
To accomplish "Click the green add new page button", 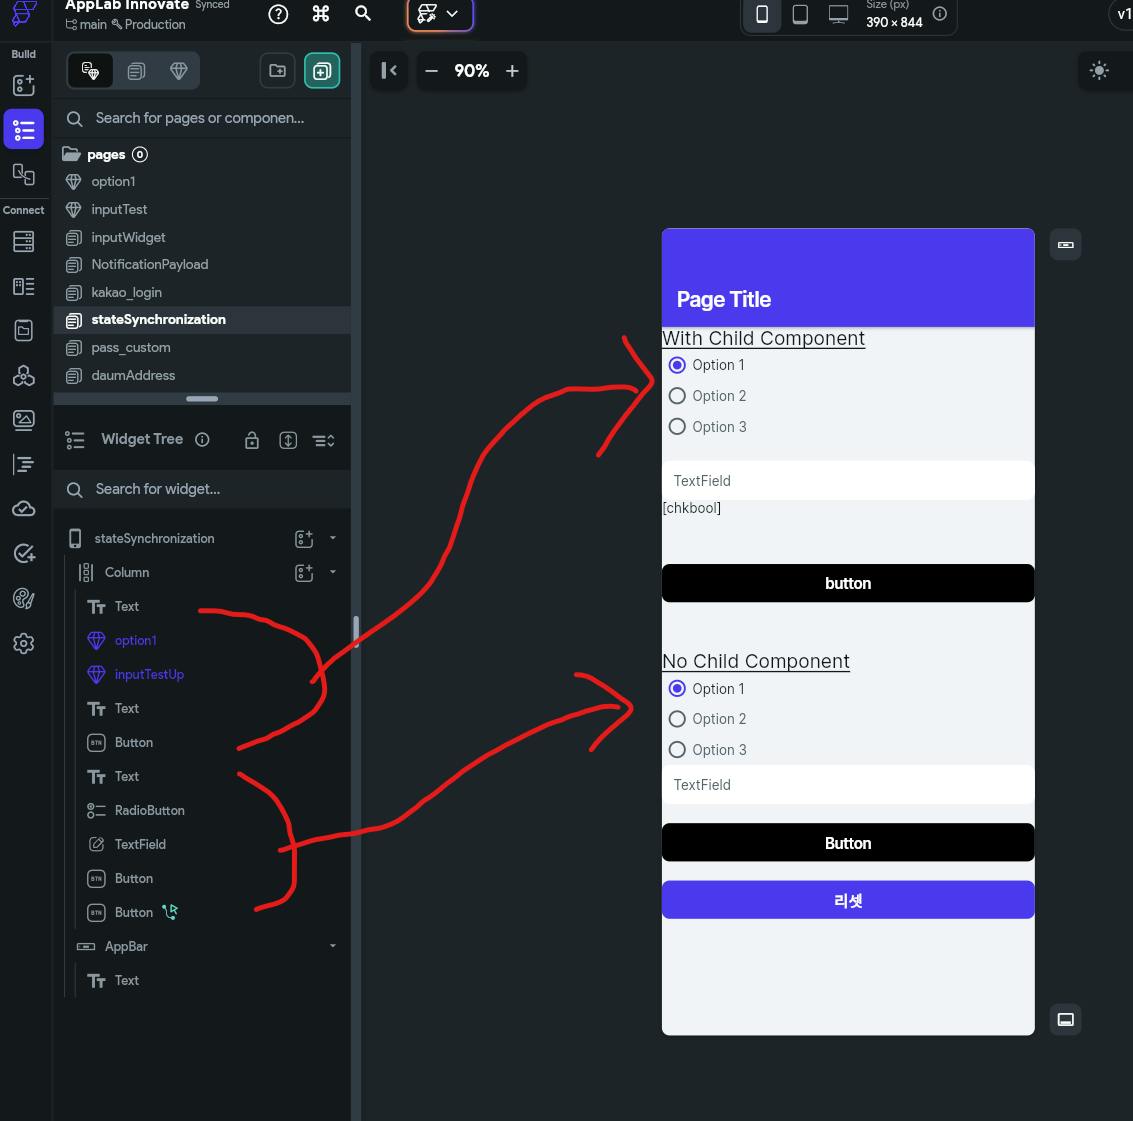I will click(x=322, y=71).
